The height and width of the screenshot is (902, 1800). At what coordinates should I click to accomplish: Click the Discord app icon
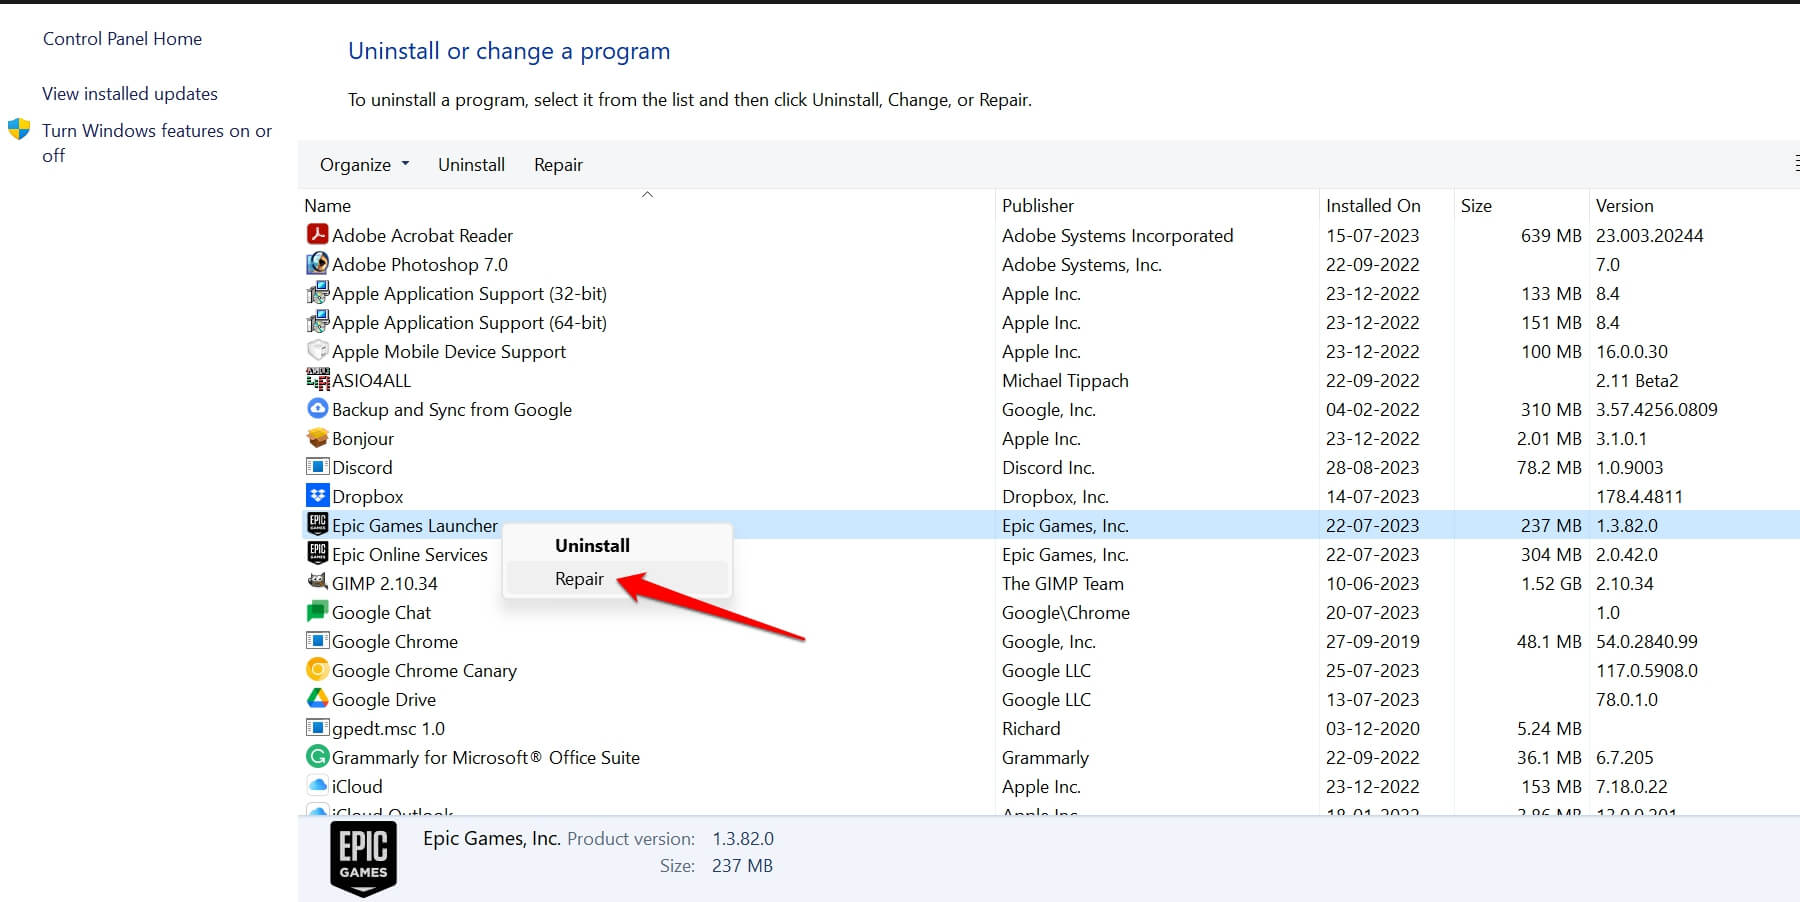(316, 467)
